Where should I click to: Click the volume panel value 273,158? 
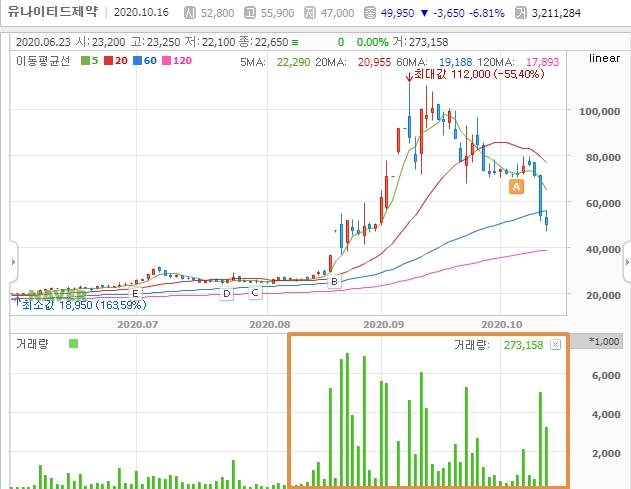[523, 345]
